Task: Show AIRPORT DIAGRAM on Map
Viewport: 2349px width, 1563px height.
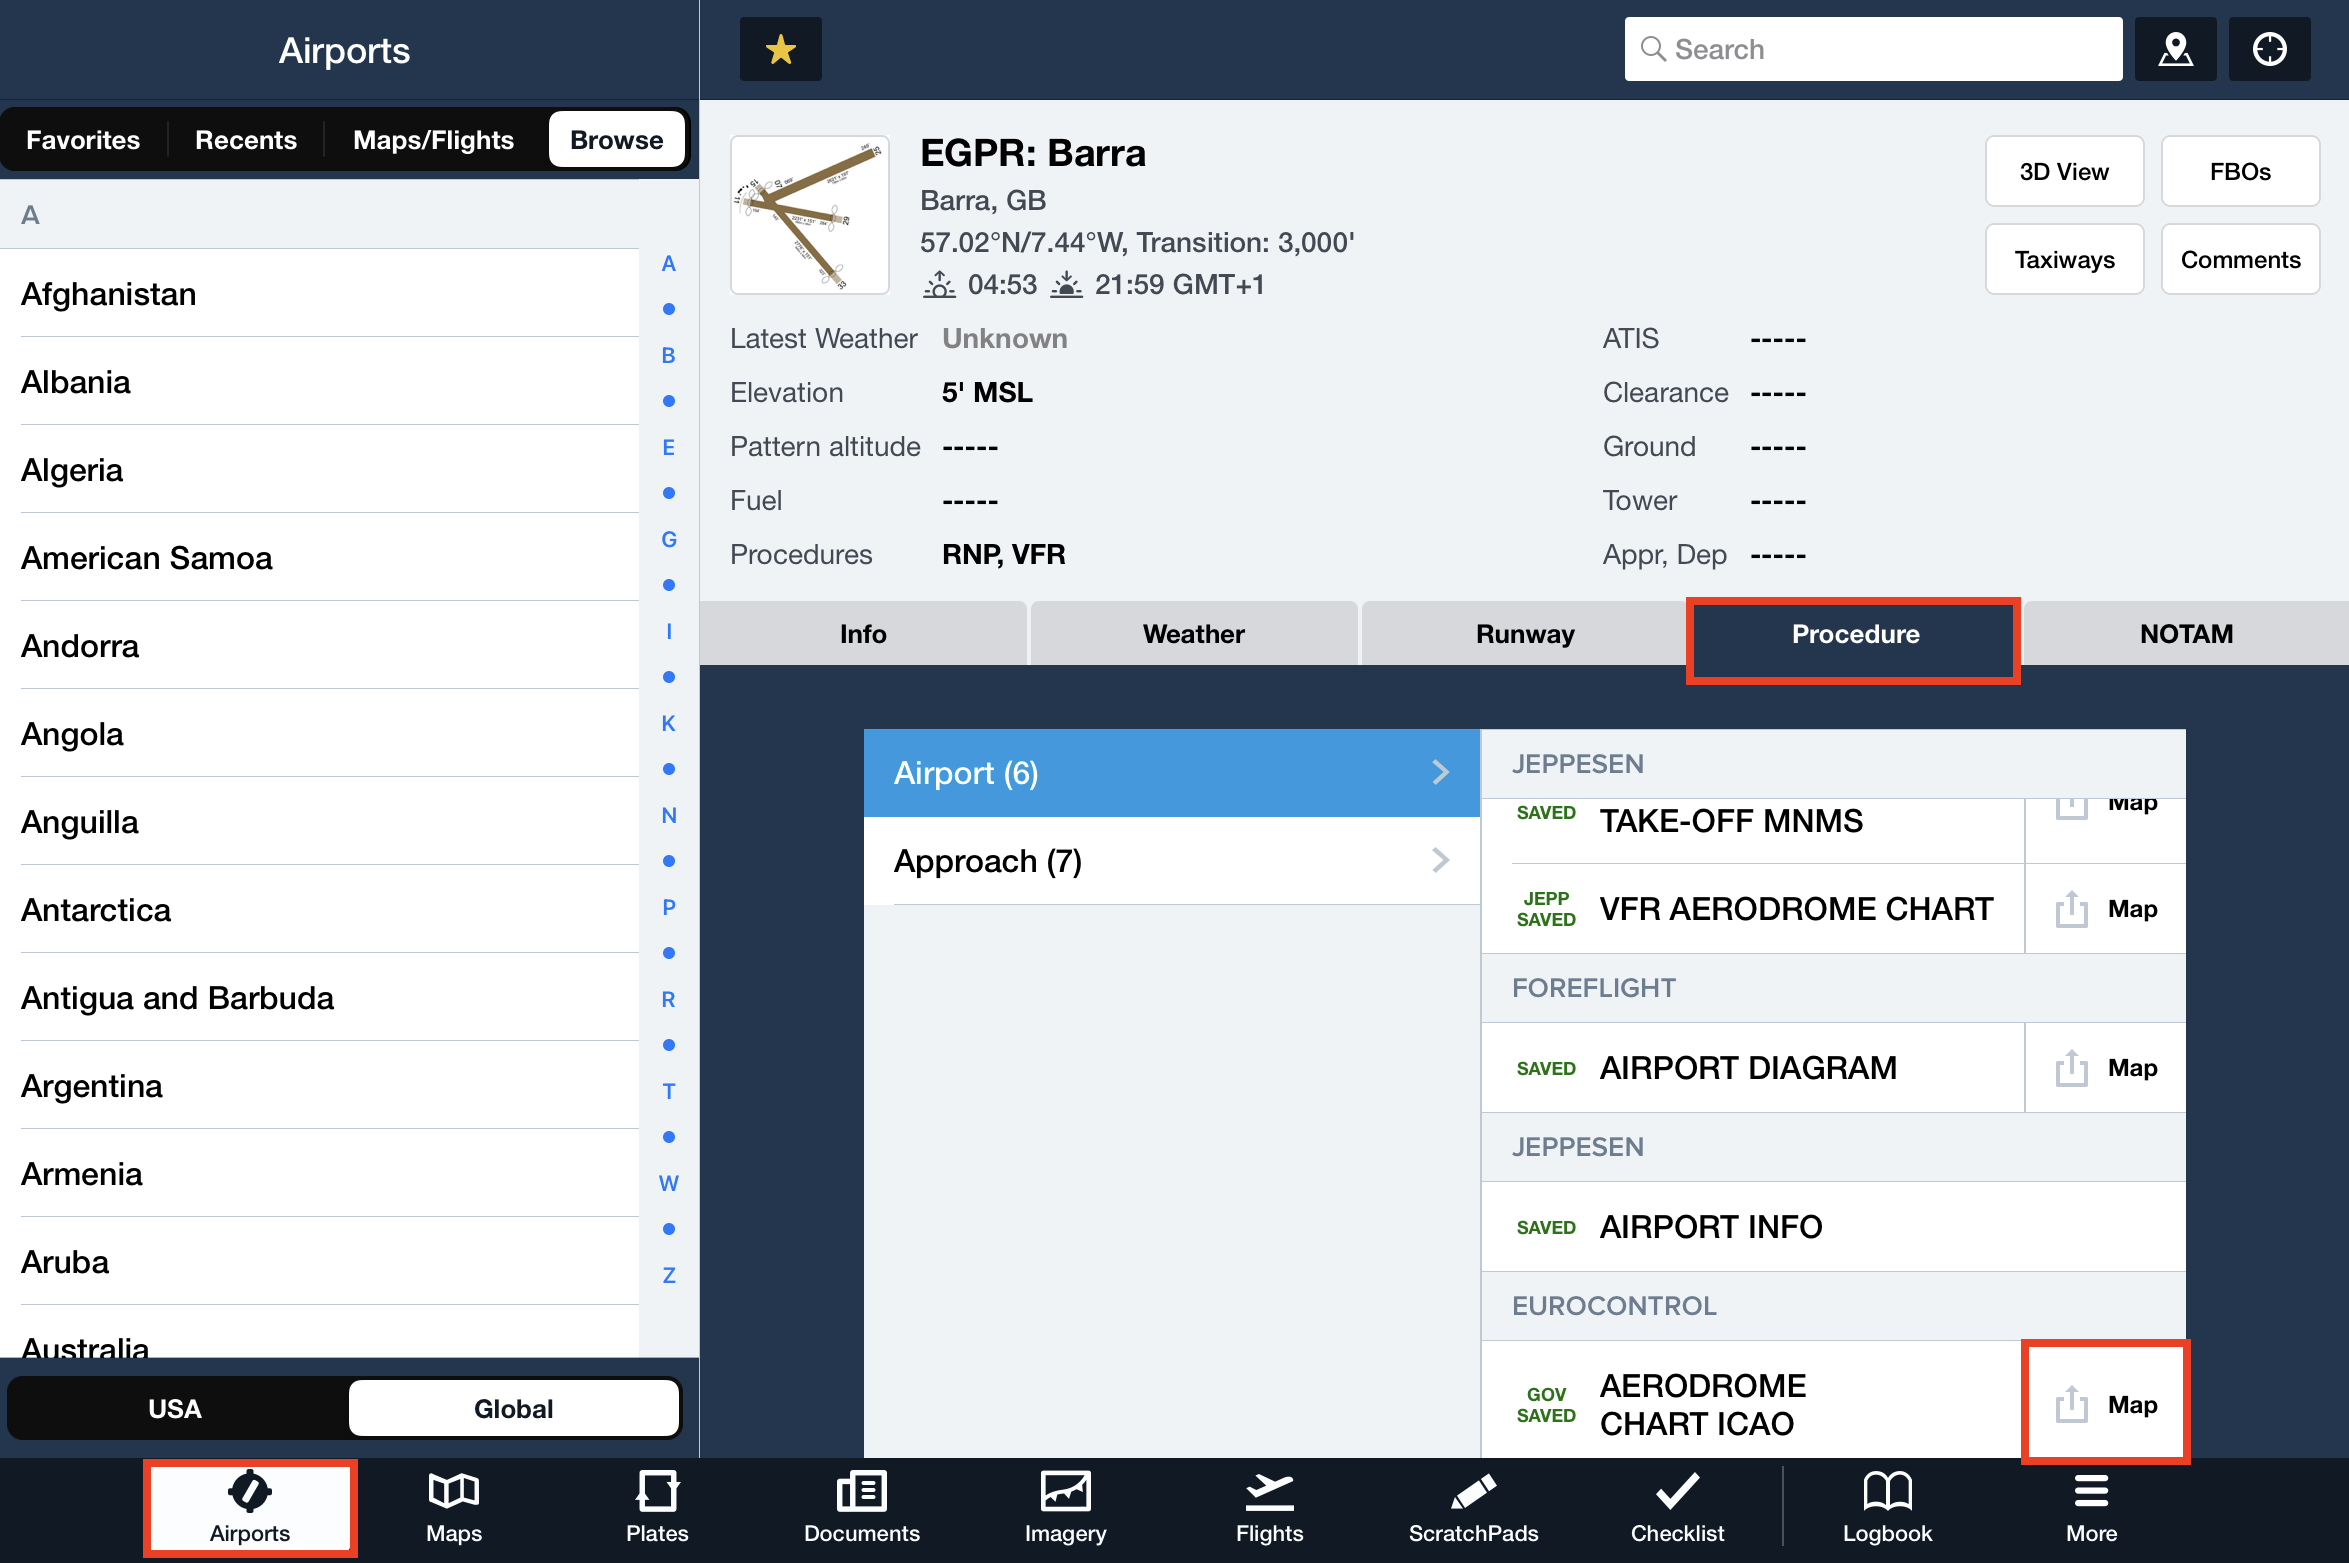Action: [x=2132, y=1068]
